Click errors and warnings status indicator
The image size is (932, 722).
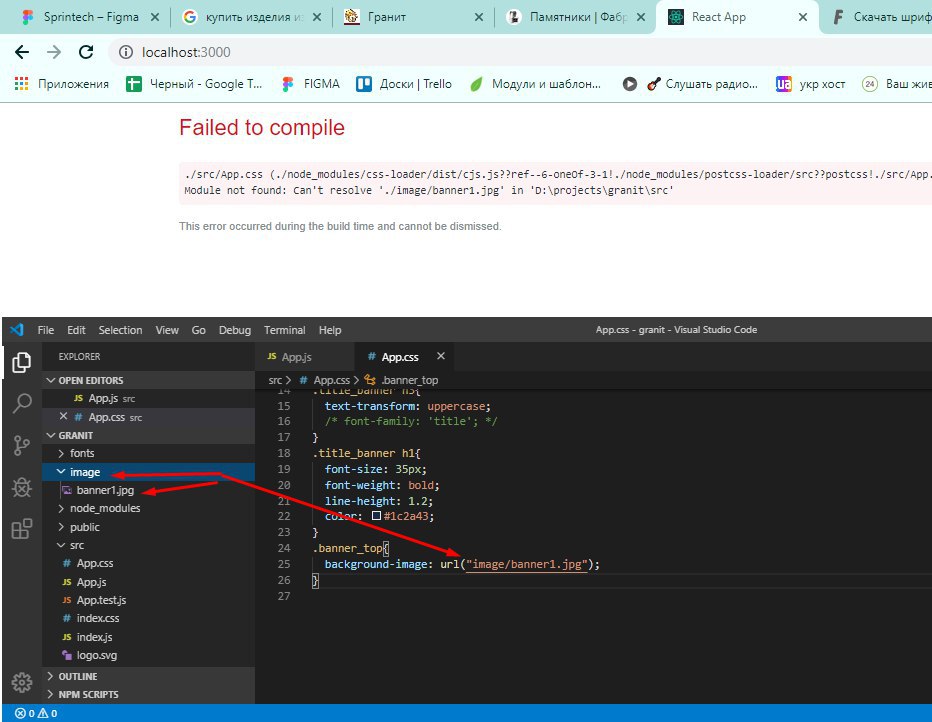click(x=36, y=713)
